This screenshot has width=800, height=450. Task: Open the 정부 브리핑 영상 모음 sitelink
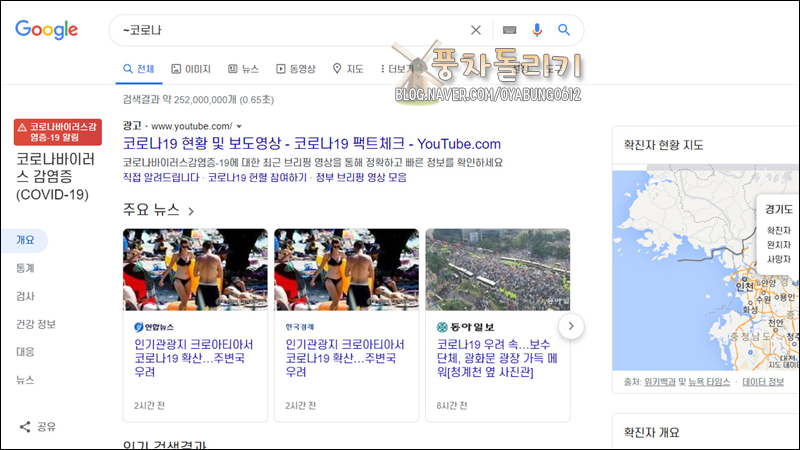[361, 178]
